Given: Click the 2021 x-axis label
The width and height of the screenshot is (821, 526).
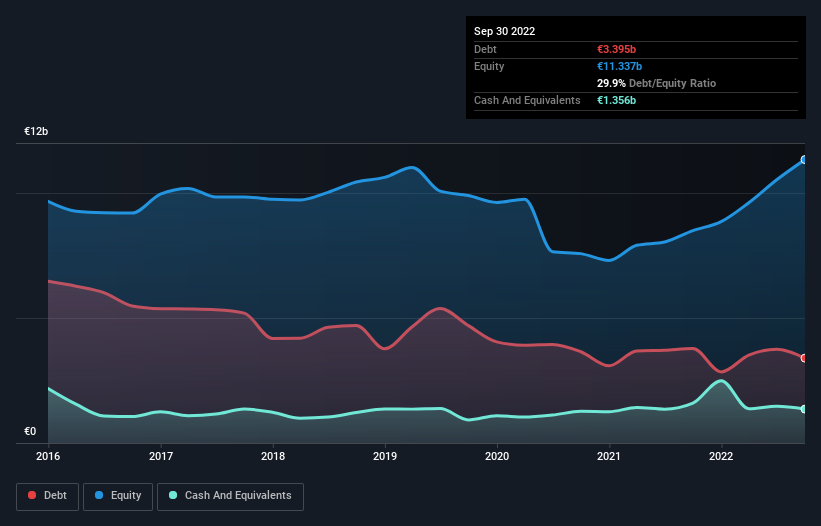Looking at the screenshot, I should (x=609, y=456).
